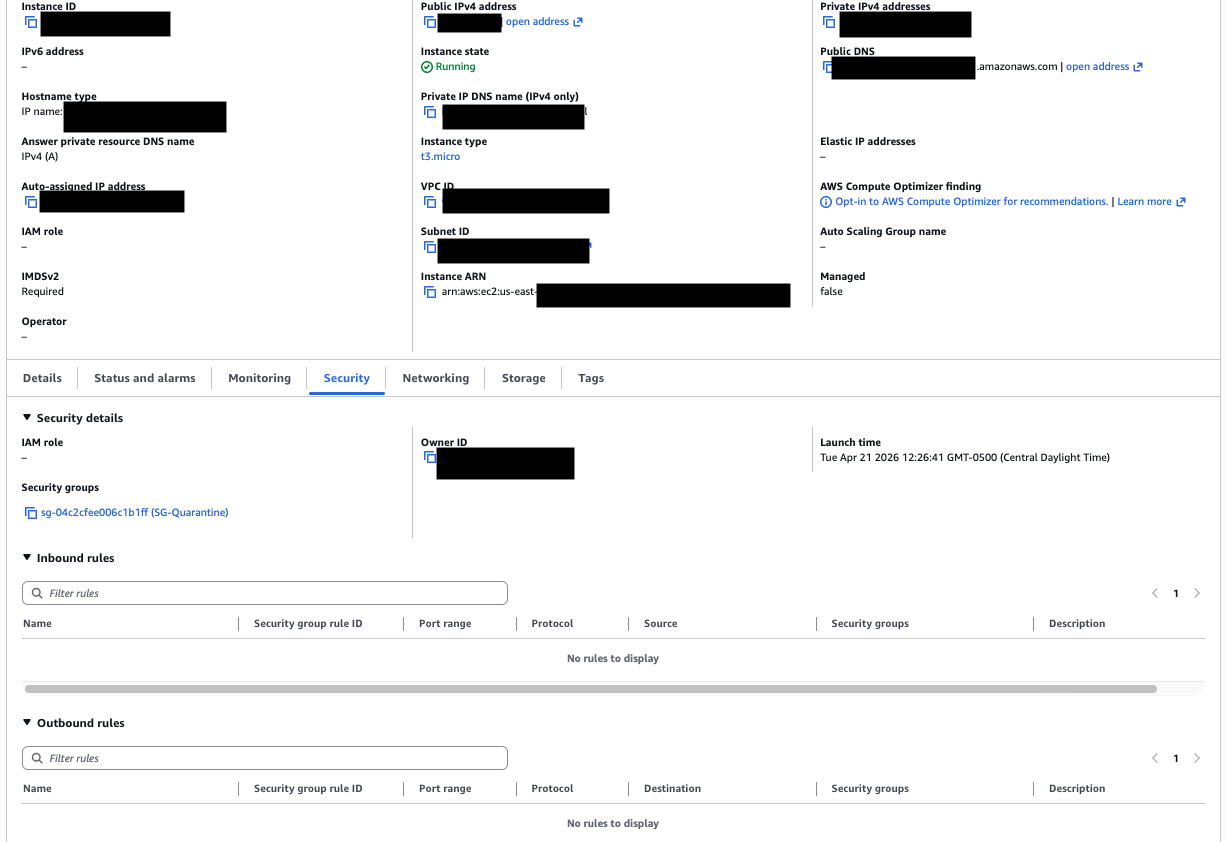Click Opt-in to AWS Compute Optimizer link
Viewport: 1226px width, 842px height.
971,202
